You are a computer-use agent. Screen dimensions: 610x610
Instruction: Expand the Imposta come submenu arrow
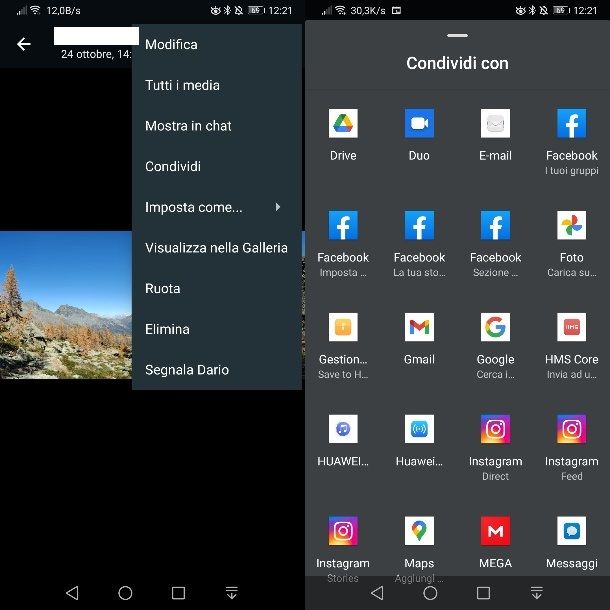coord(278,207)
